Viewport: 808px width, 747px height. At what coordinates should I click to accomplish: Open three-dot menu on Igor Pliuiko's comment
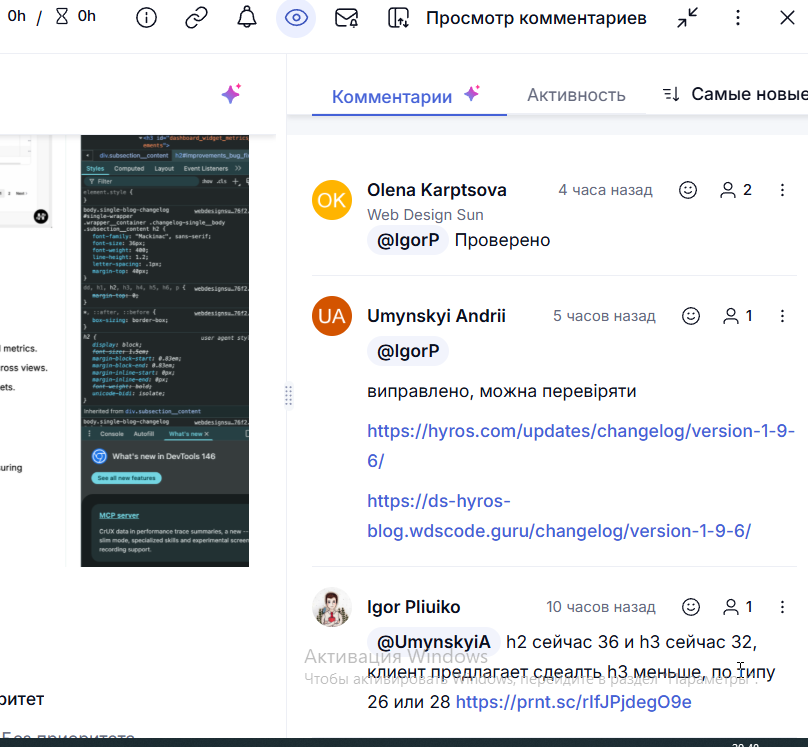(782, 607)
